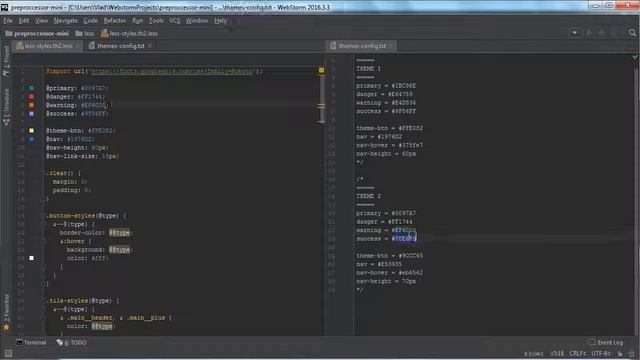The height and width of the screenshot is (360, 640).
Task: Click the cursor position indicator in status bar
Action: [x=557, y=353]
